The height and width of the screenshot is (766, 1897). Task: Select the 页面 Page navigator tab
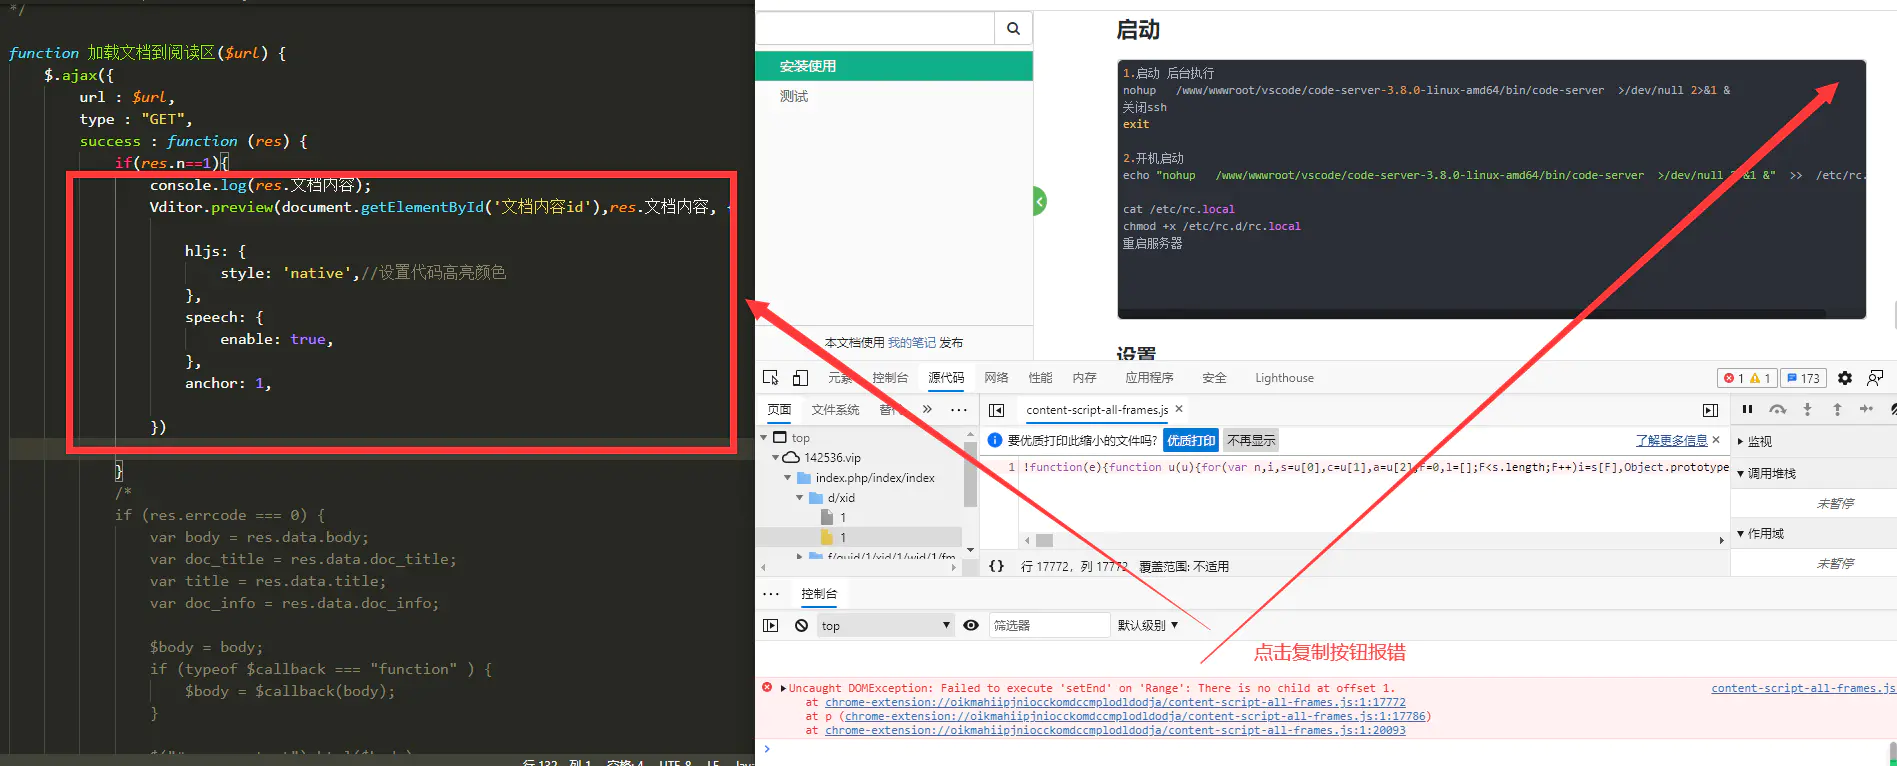tap(779, 410)
